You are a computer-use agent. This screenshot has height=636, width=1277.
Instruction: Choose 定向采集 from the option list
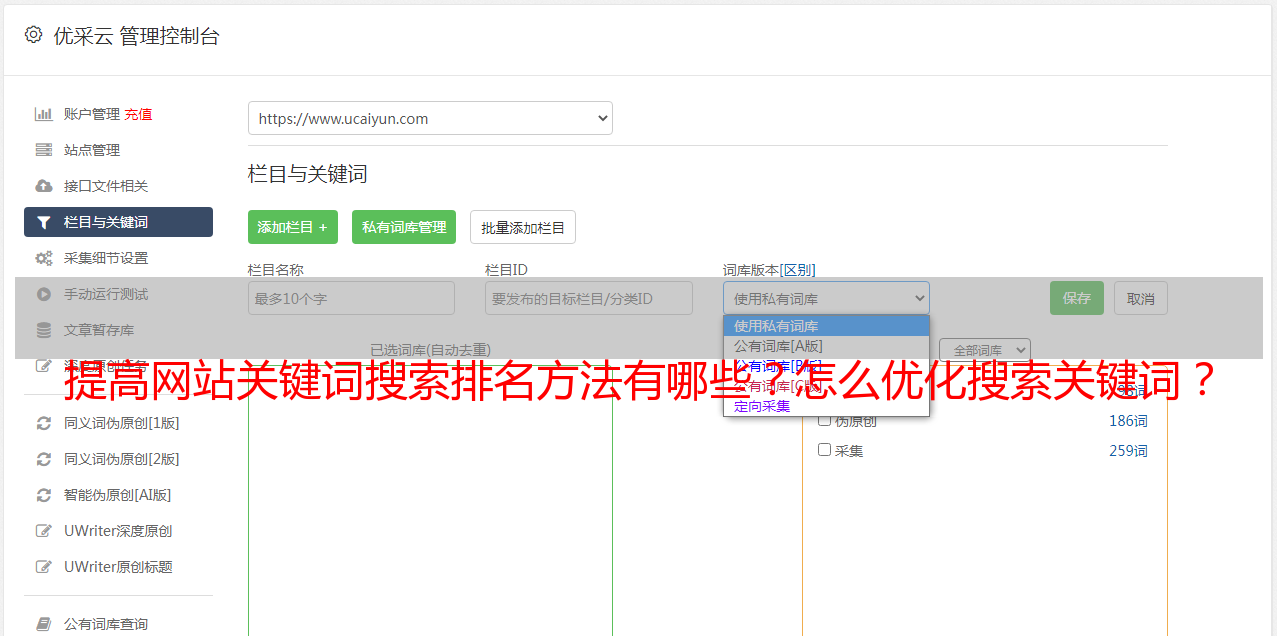(826, 406)
